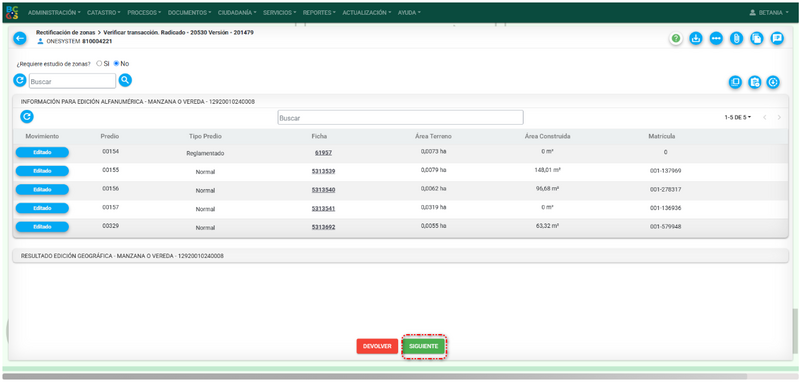Open the SERVICIOS dropdown menu
Viewport: 800px width, 382px height.
pyautogui.click(x=280, y=13)
